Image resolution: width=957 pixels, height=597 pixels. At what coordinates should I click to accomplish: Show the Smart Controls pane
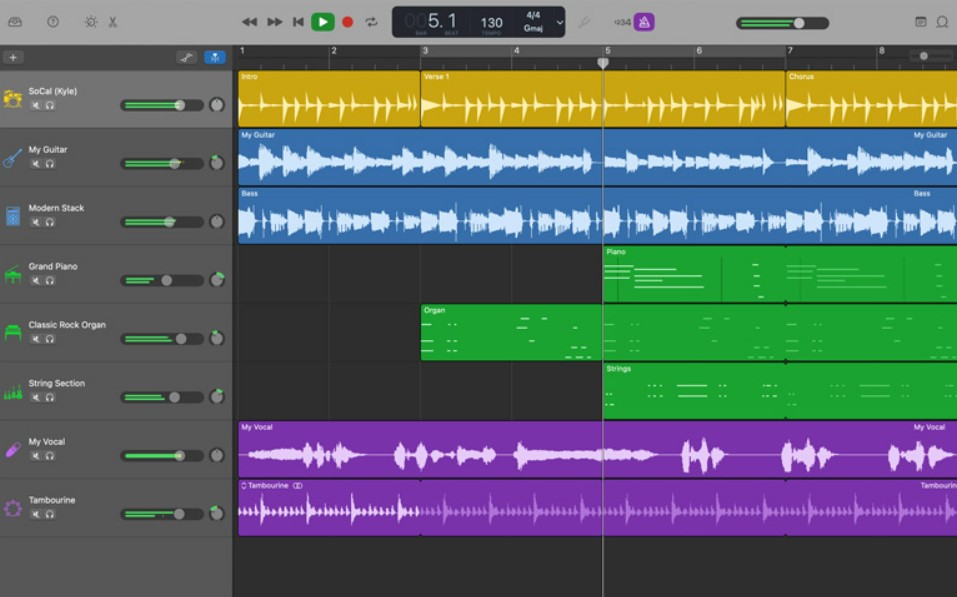click(91, 22)
